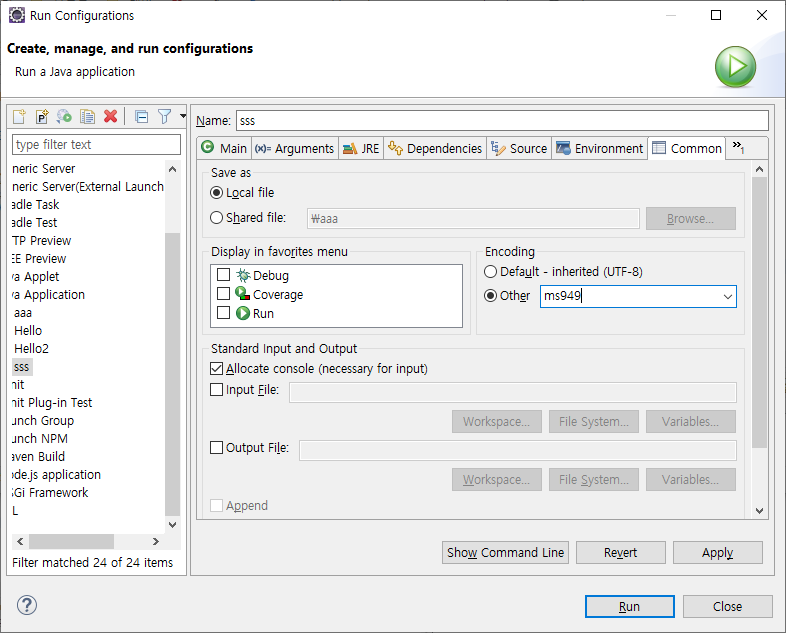Switch to the Main tab
The image size is (786, 633).
224,148
